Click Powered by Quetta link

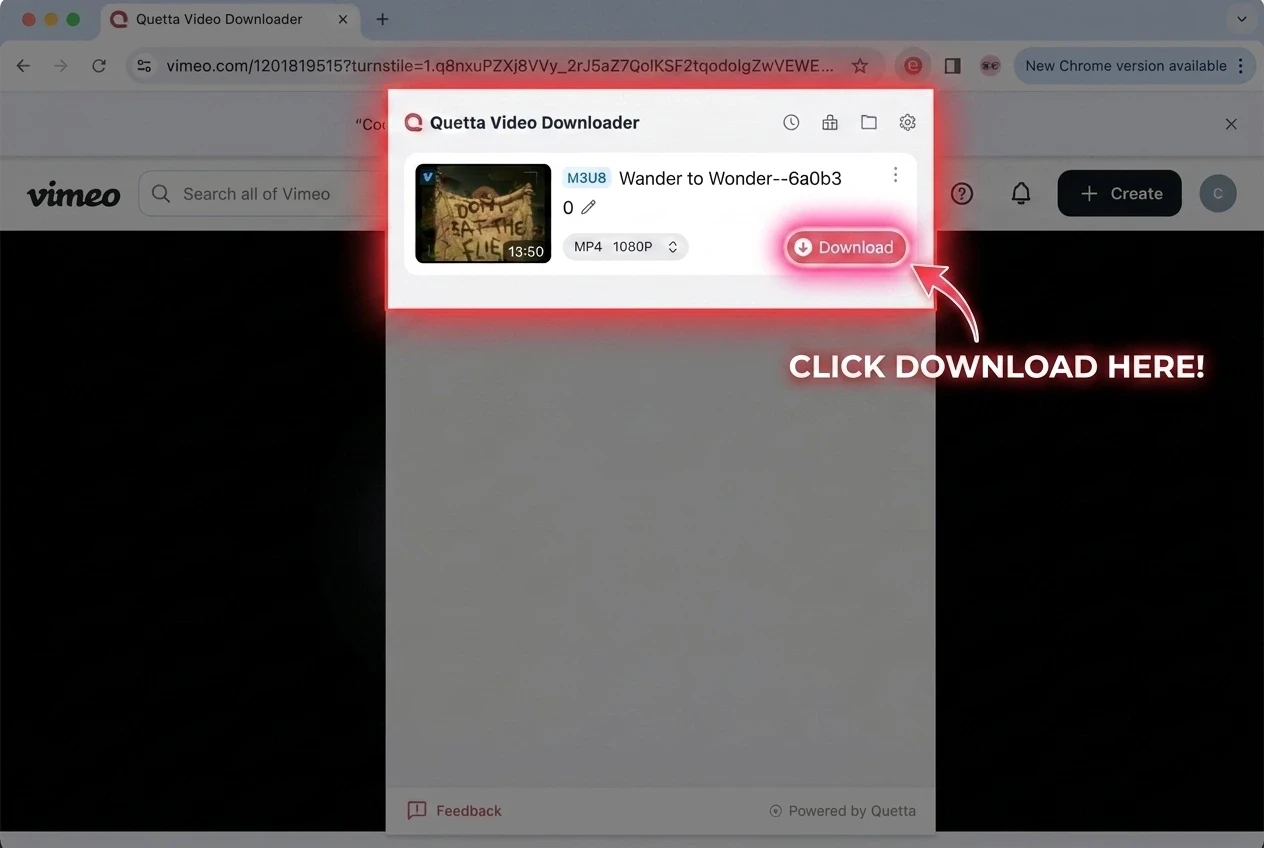click(842, 811)
